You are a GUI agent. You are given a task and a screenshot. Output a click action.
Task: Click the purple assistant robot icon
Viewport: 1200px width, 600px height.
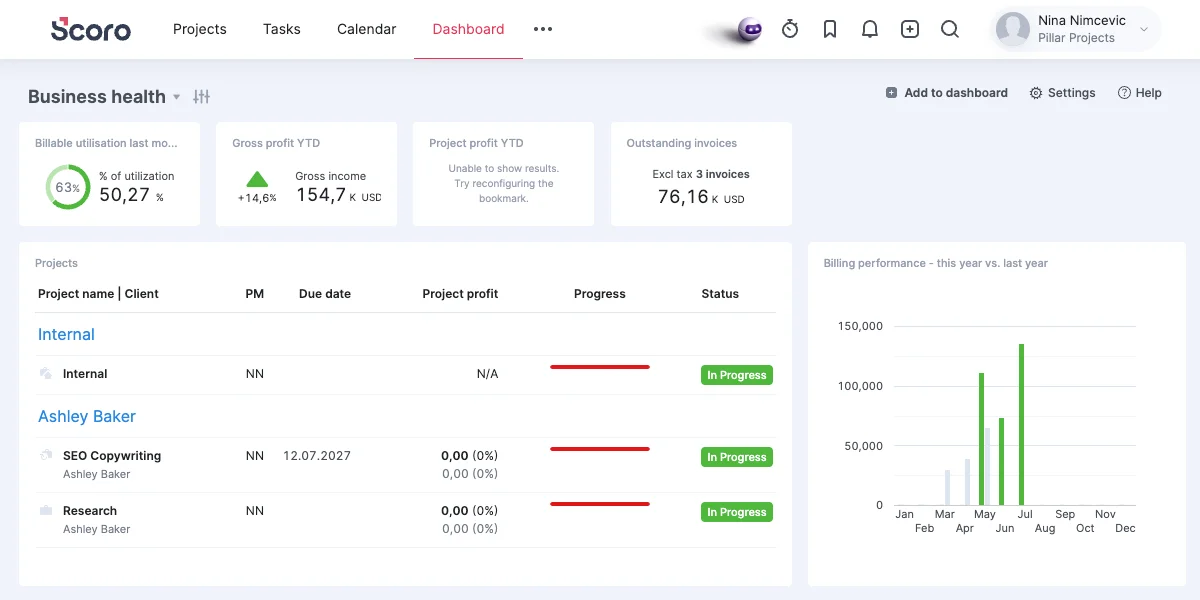[749, 30]
